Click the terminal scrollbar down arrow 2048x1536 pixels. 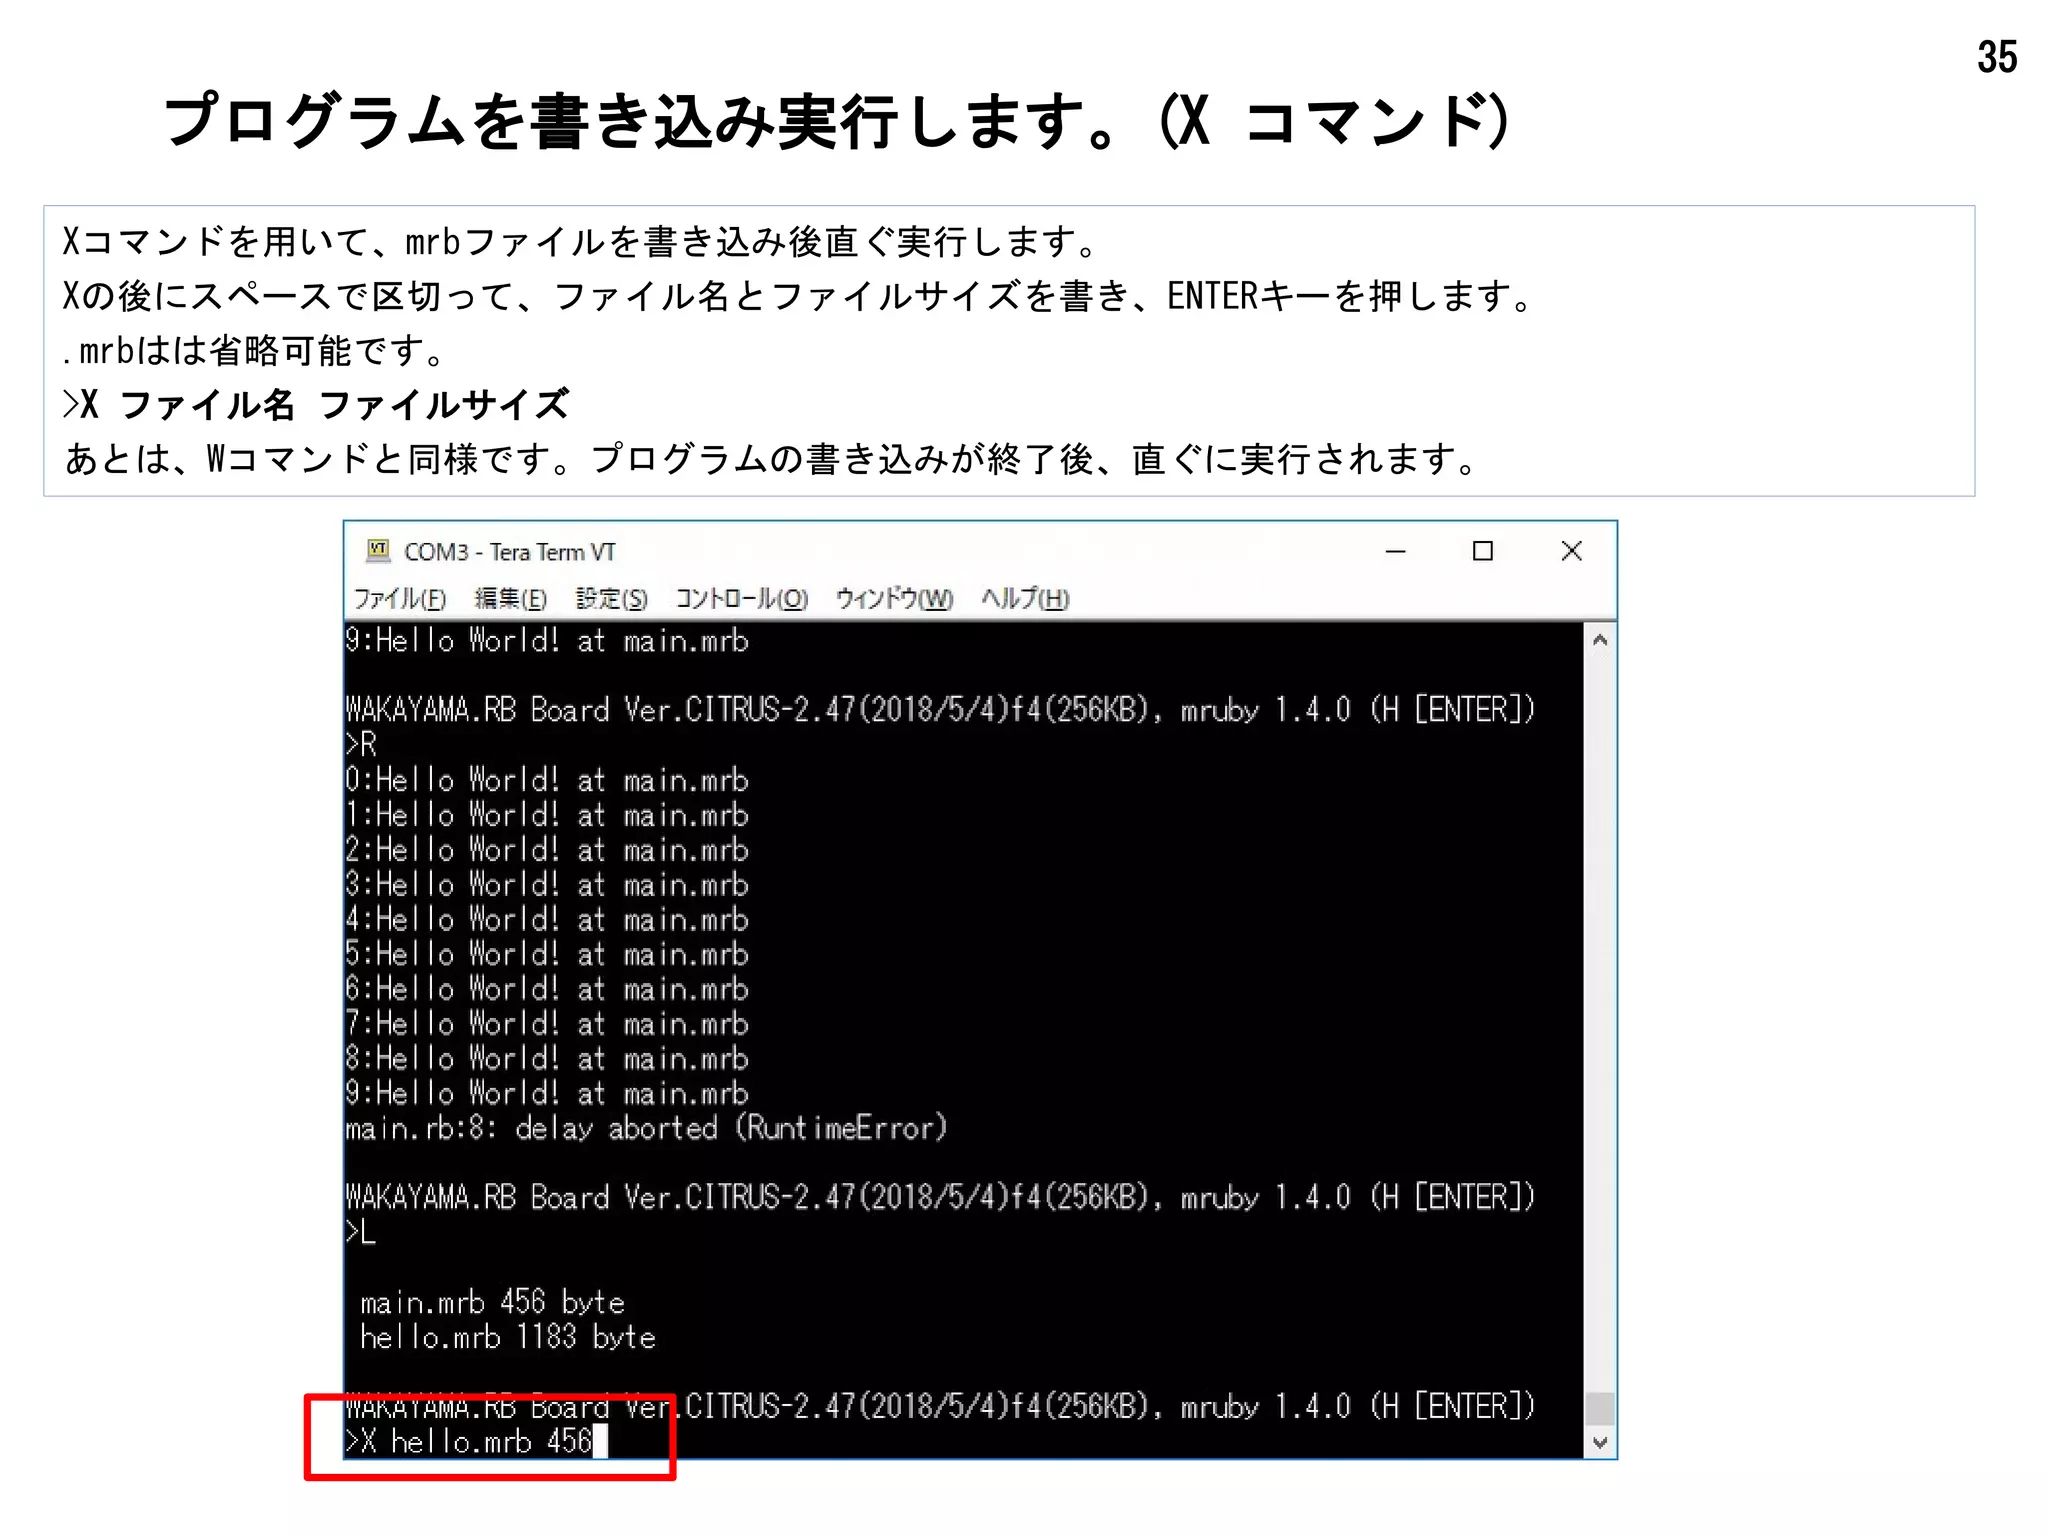[1600, 1442]
